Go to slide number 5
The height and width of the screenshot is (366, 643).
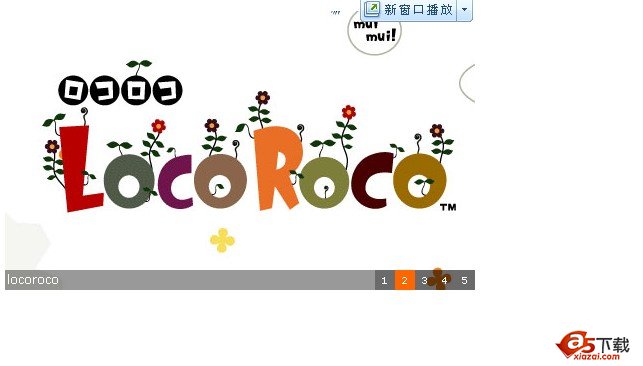pyautogui.click(x=464, y=280)
